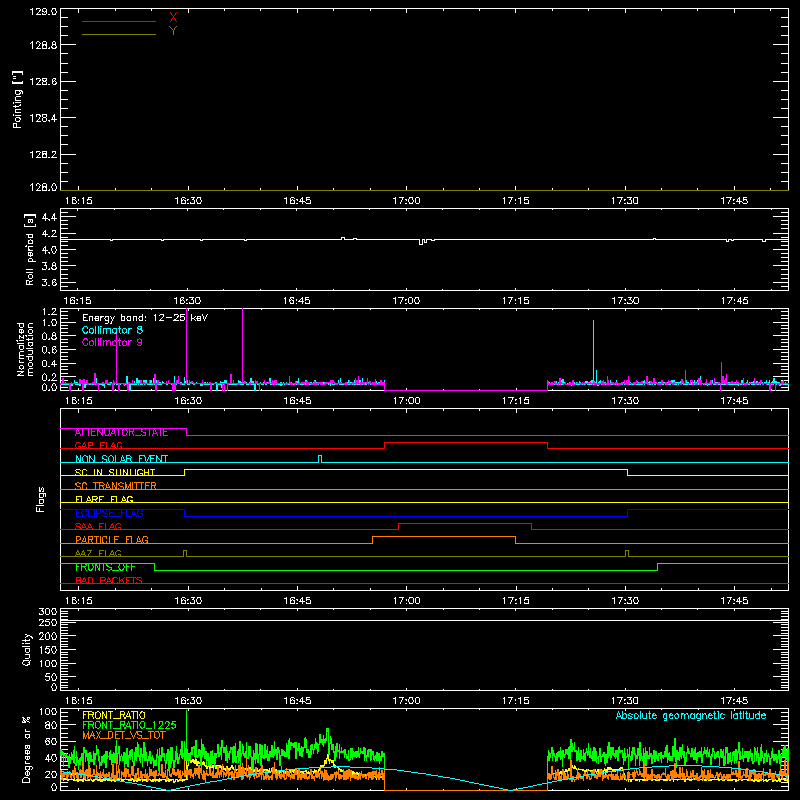This screenshot has width=800, height=800.
Task: Select the red X legend line
Action: tap(119, 21)
